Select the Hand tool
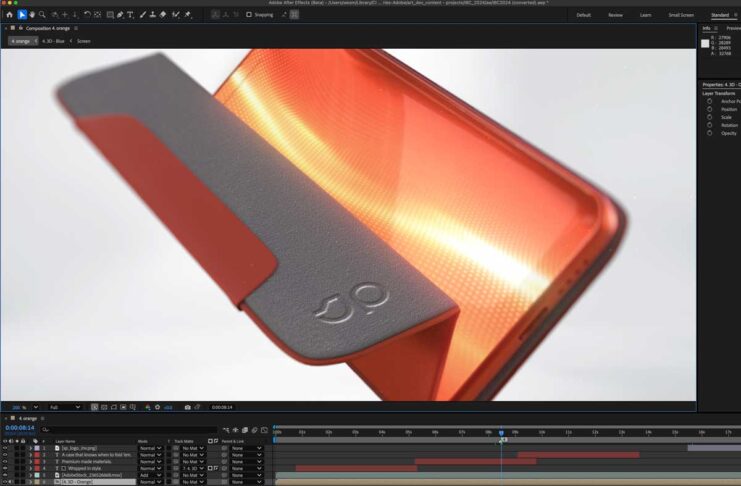Screen dimensions: 741x486 32,15
